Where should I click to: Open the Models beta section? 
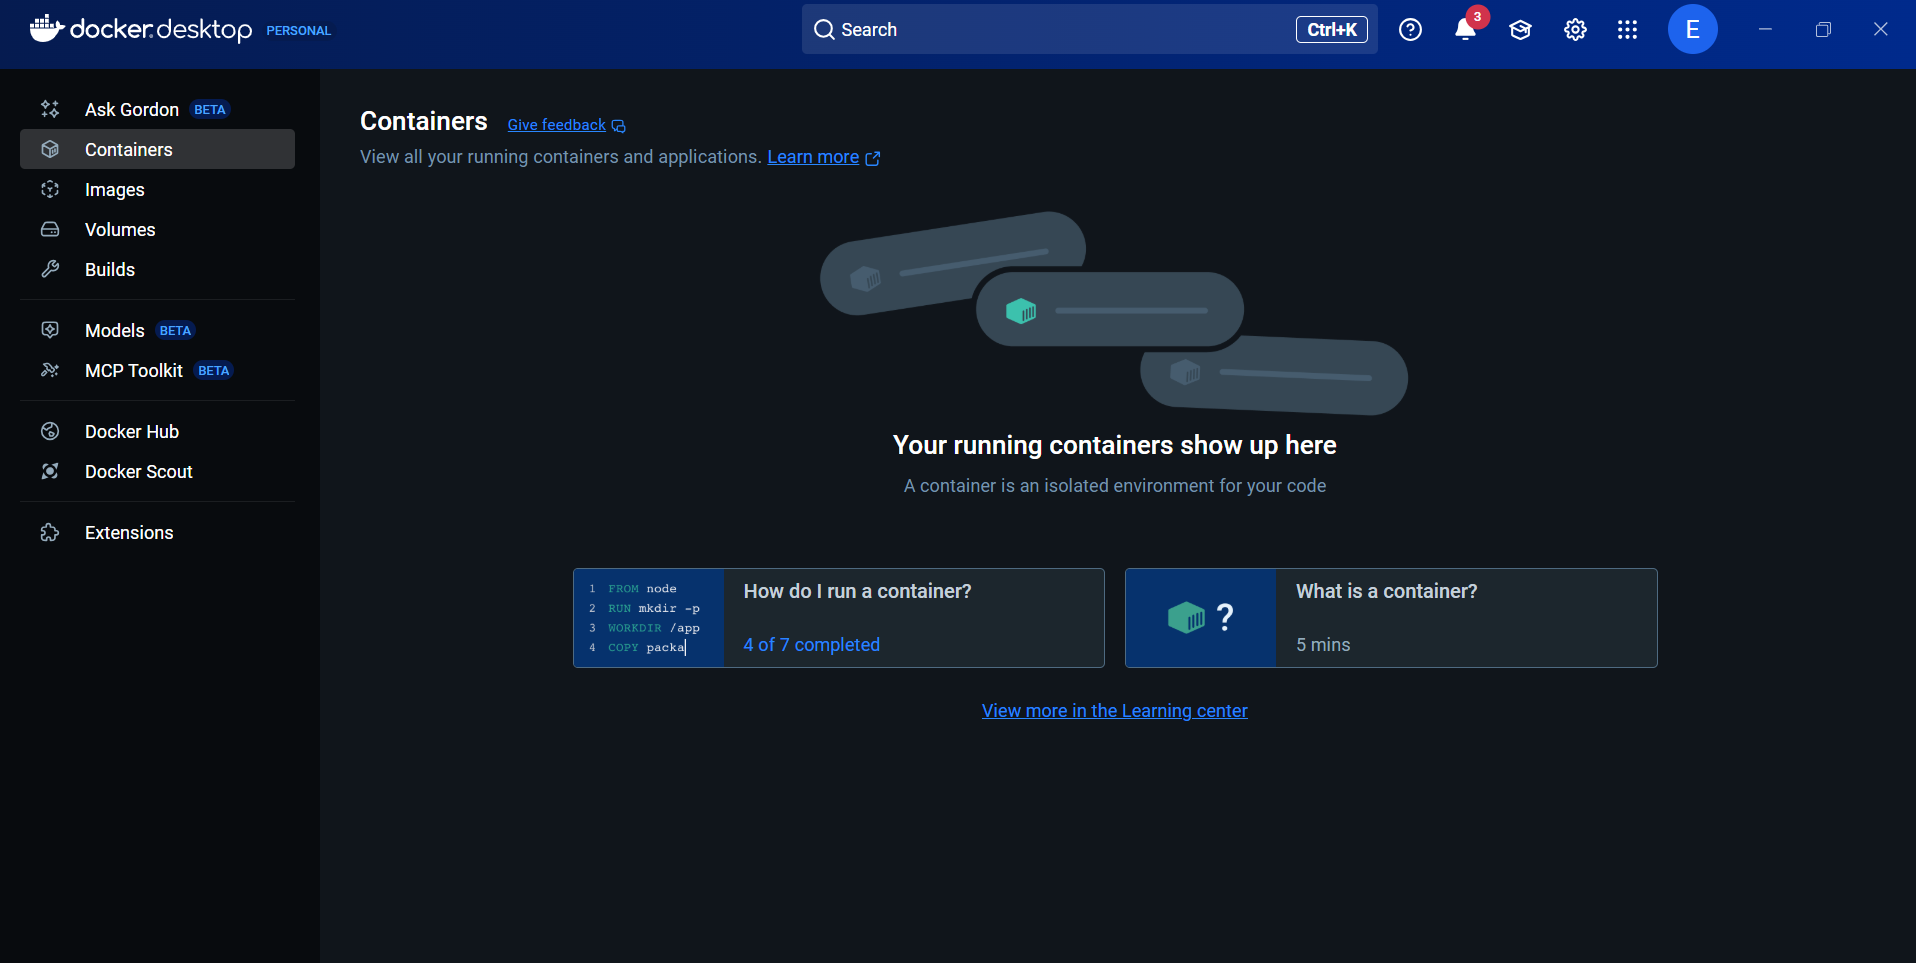tap(113, 330)
